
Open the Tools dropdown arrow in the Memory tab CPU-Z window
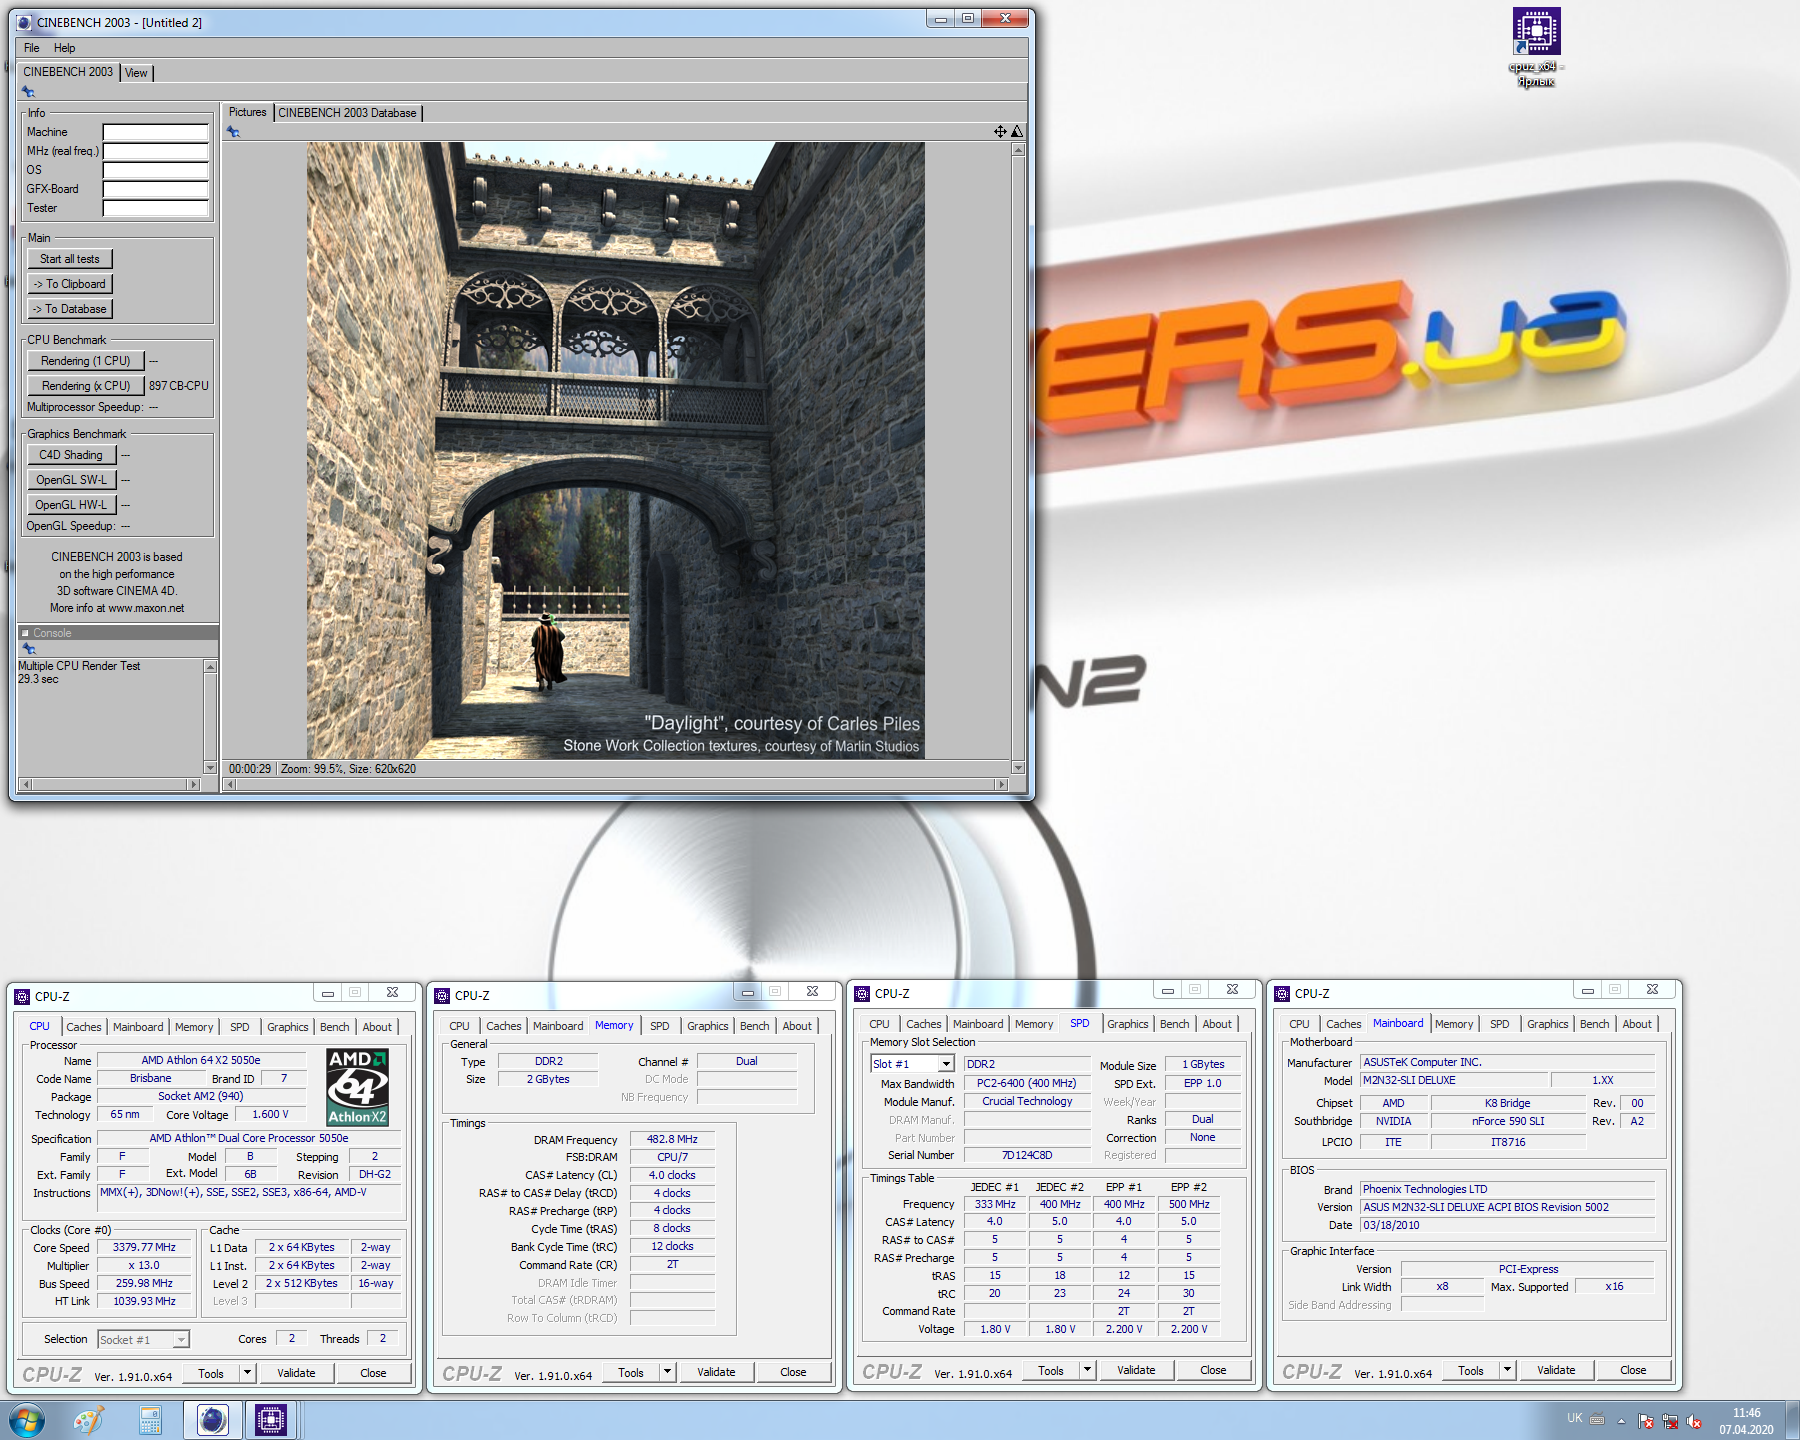[x=667, y=1372]
